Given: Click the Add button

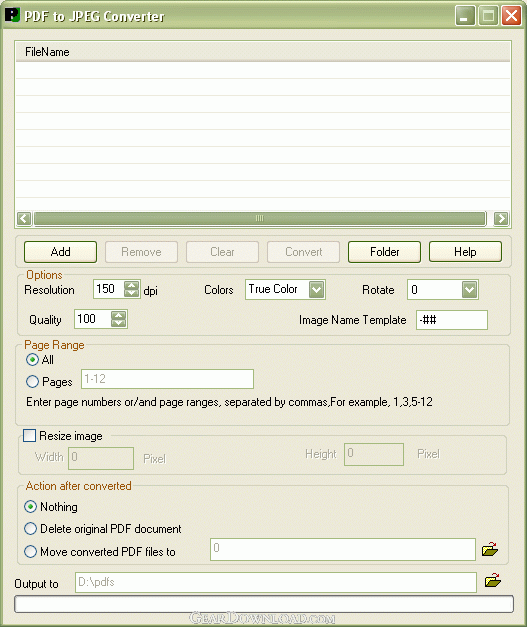Looking at the screenshot, I should tap(60, 252).
